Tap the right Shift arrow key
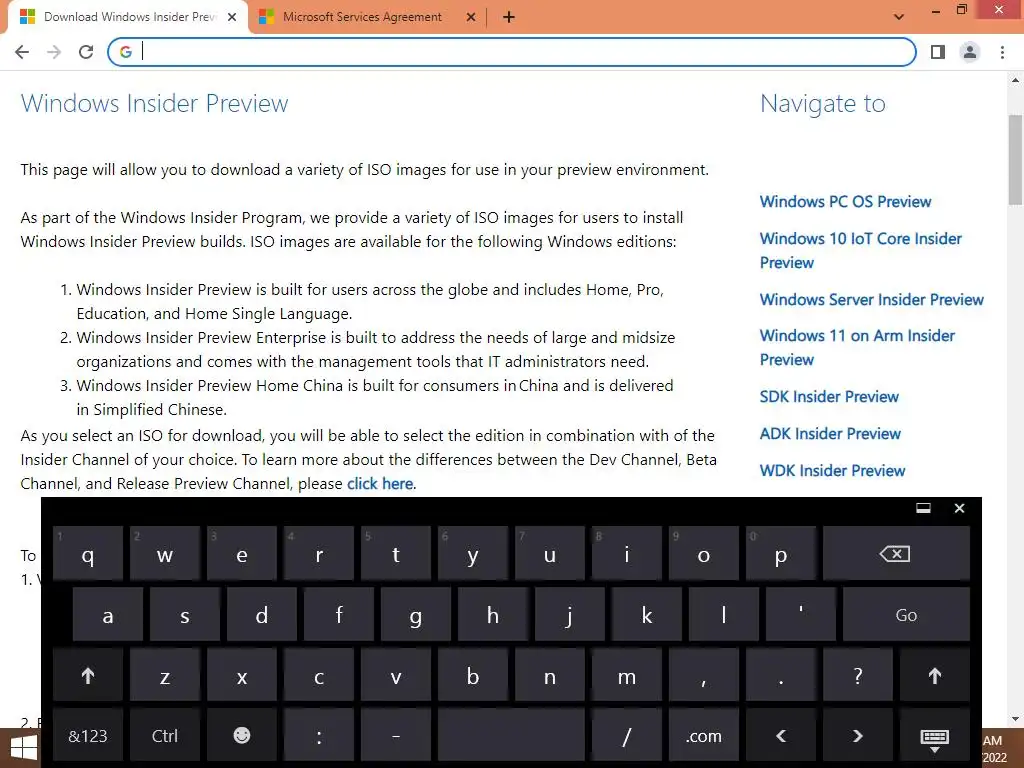This screenshot has height=768, width=1024. coord(935,676)
